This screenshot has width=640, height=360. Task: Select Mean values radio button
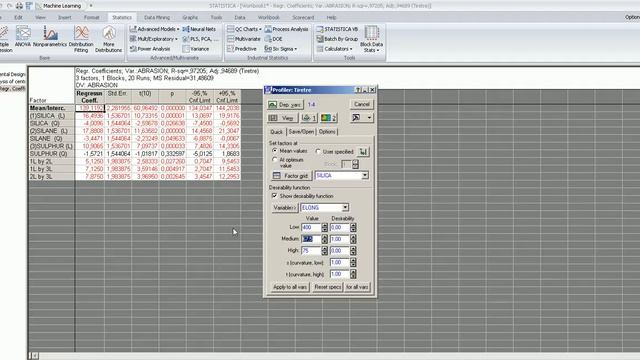click(275, 151)
